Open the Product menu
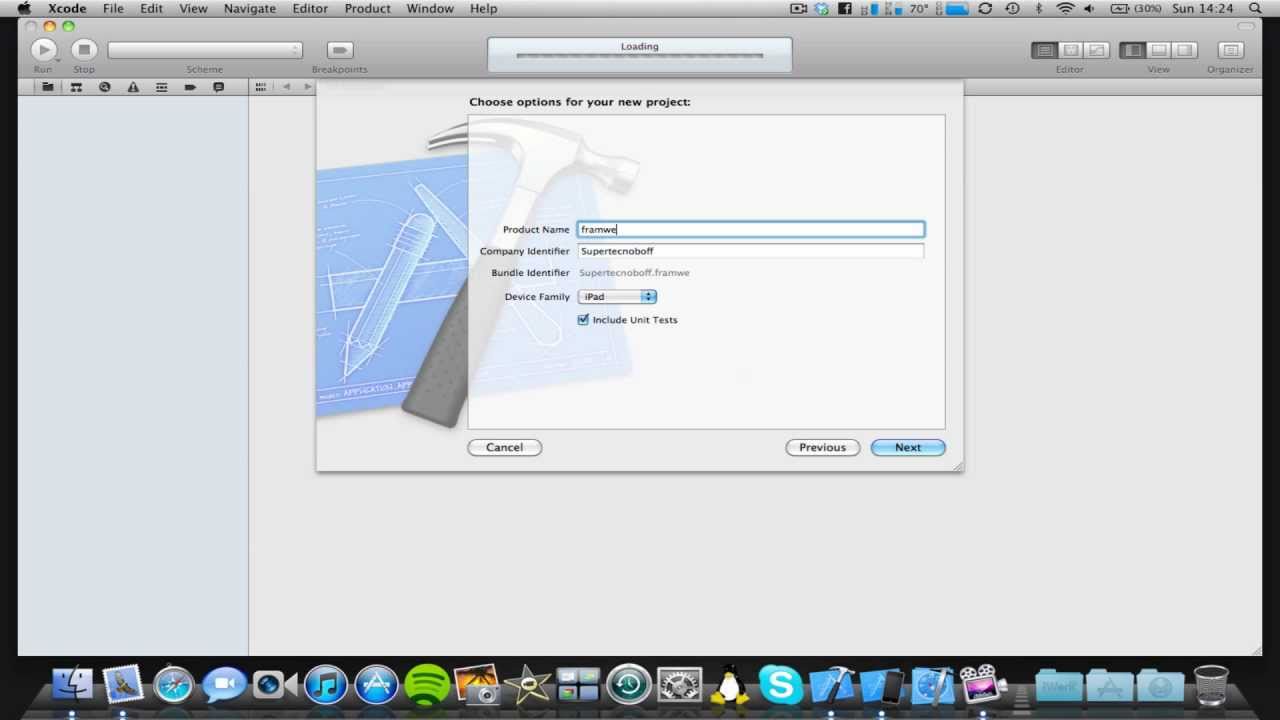The image size is (1280, 720). point(368,8)
